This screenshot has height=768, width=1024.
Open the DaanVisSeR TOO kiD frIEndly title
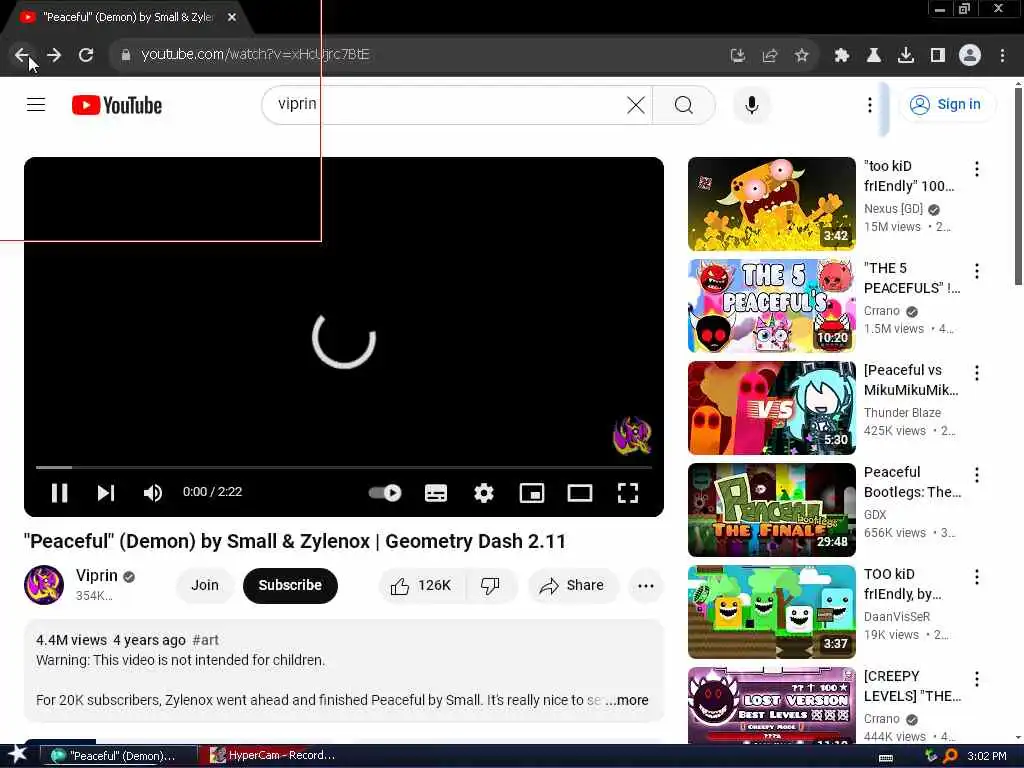click(903, 584)
